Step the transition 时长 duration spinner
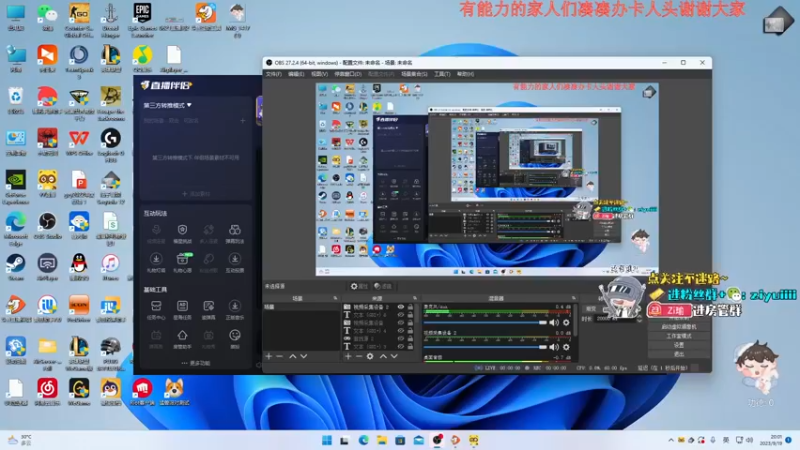This screenshot has width=800, height=450. [639, 318]
